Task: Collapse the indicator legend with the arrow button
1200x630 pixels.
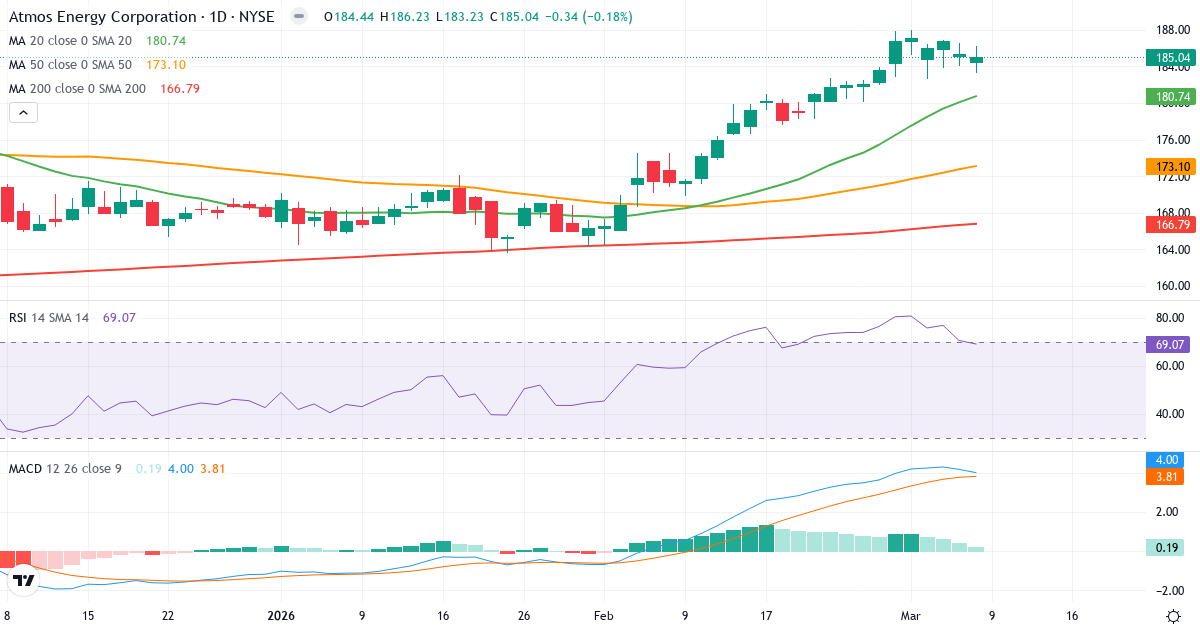Action: click(22, 112)
